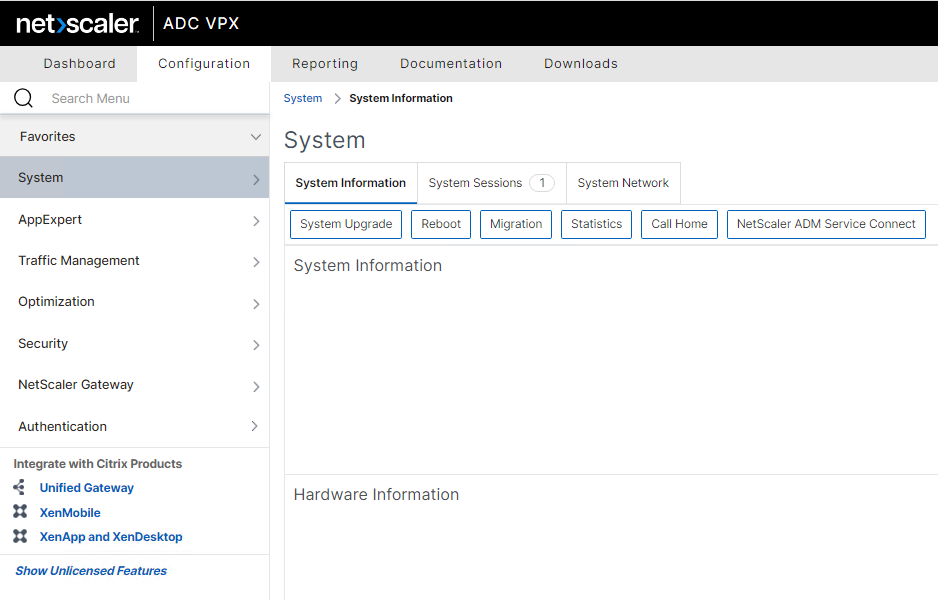938x600 pixels.
Task: Expand the Optimization node arrow
Action: point(256,303)
